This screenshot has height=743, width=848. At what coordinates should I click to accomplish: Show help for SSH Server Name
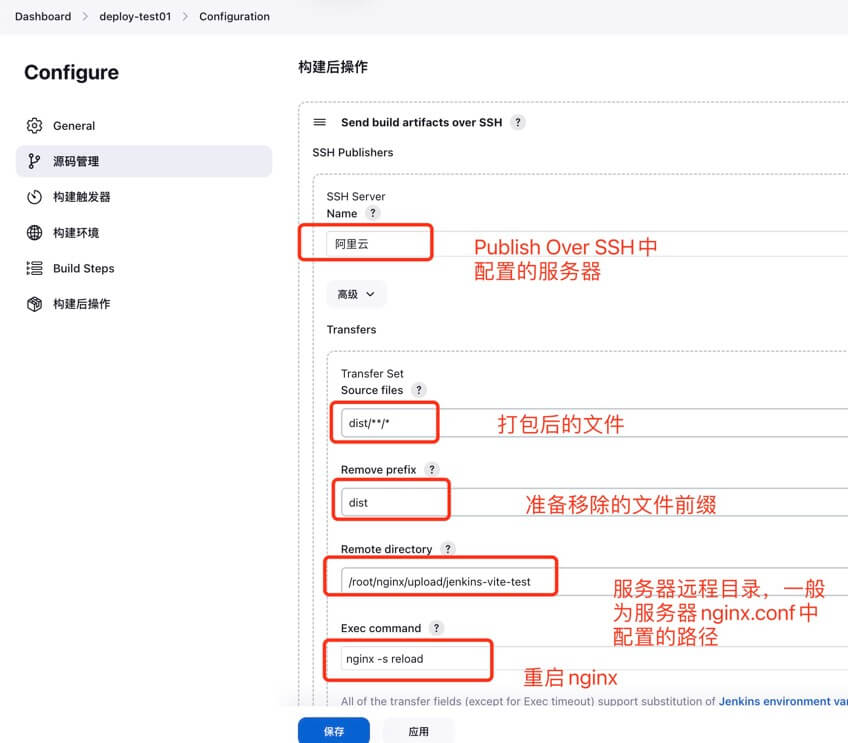click(x=373, y=214)
